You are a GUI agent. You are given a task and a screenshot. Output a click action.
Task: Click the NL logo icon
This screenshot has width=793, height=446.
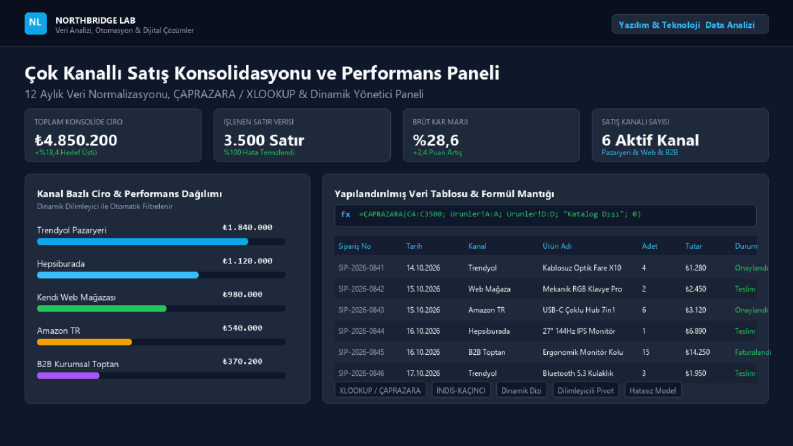pyautogui.click(x=35, y=24)
